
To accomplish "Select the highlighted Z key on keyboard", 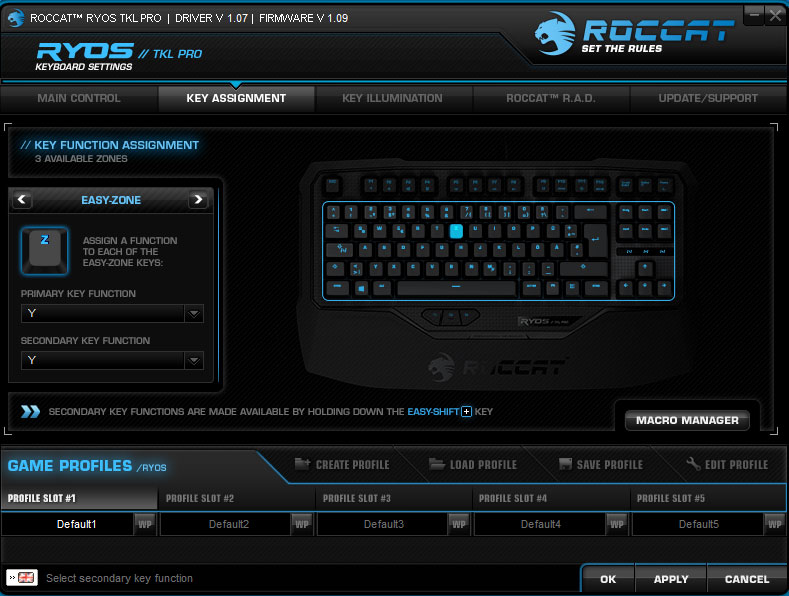I will (456, 231).
